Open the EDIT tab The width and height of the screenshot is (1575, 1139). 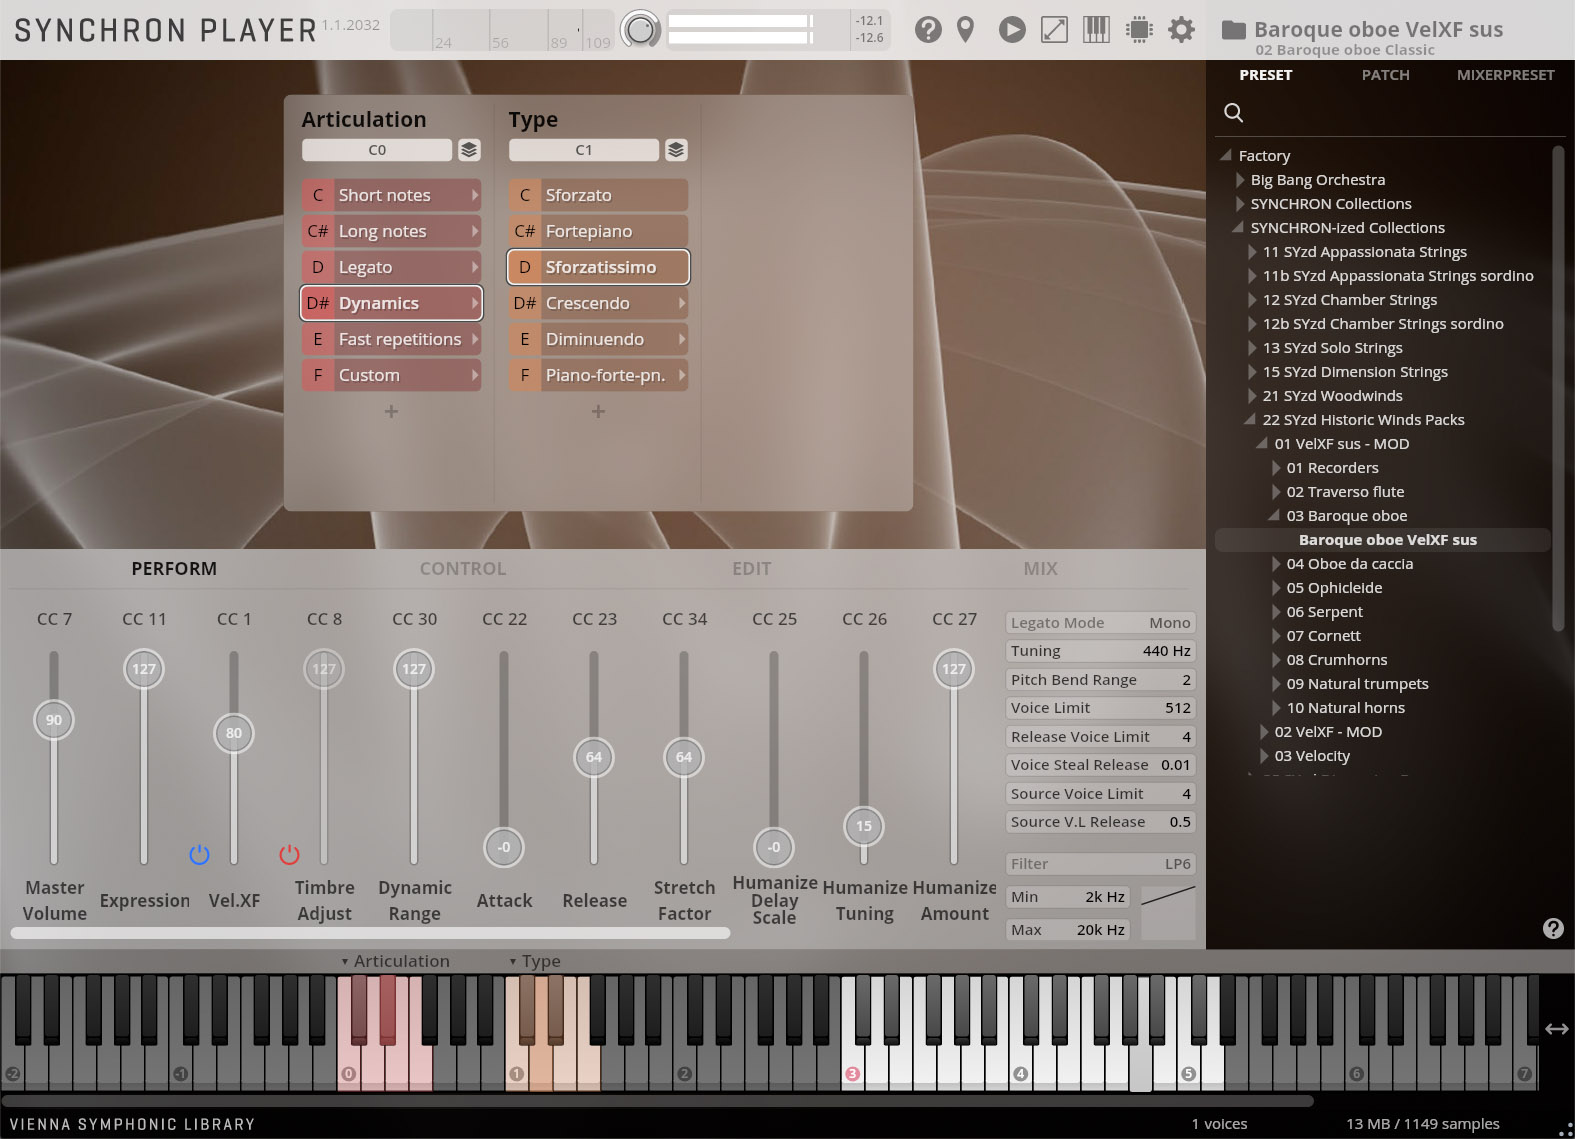click(752, 569)
